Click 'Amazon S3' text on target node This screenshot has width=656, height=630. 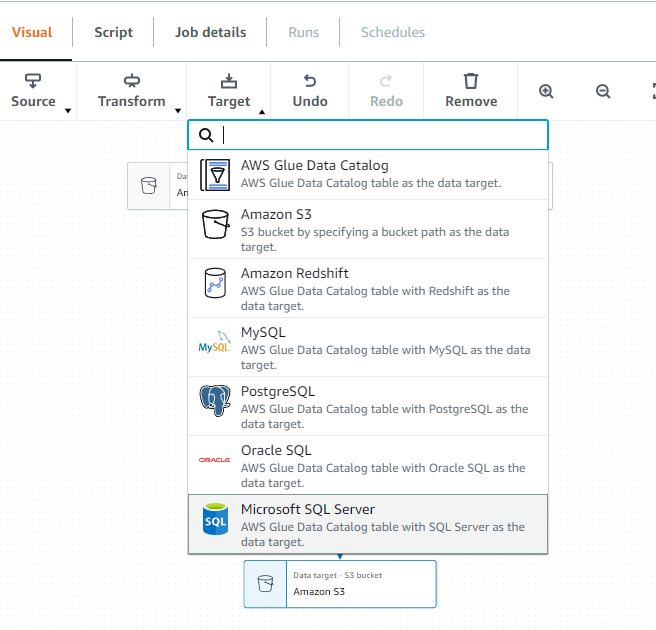coord(319,592)
